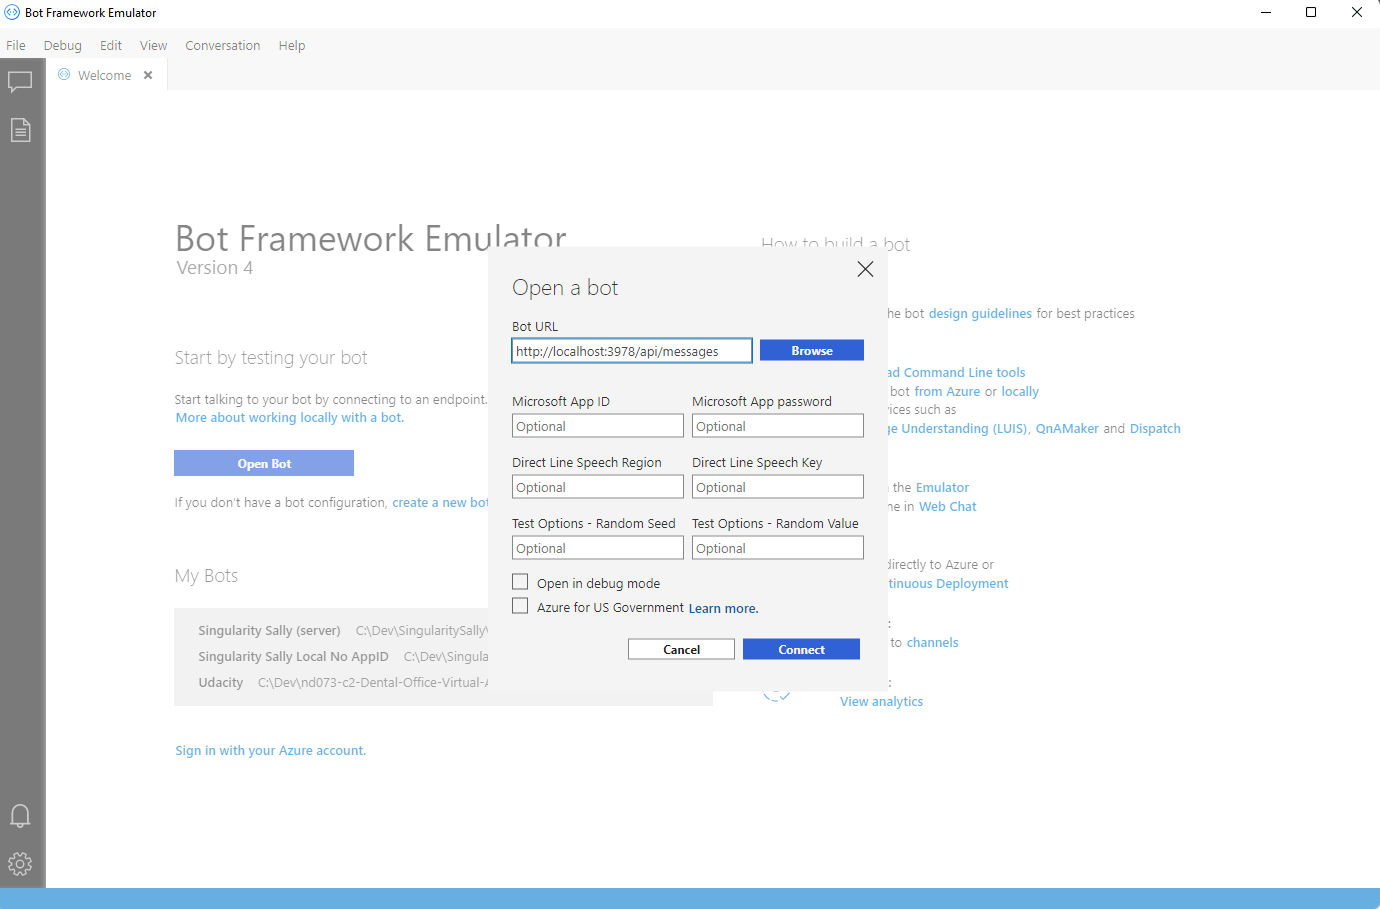Open Language Understanding (LUIS) link
The image size is (1380, 909).
[959, 428]
